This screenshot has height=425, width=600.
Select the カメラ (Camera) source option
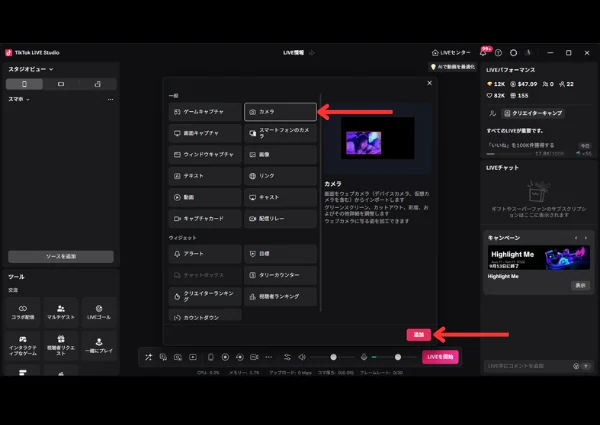click(x=280, y=112)
